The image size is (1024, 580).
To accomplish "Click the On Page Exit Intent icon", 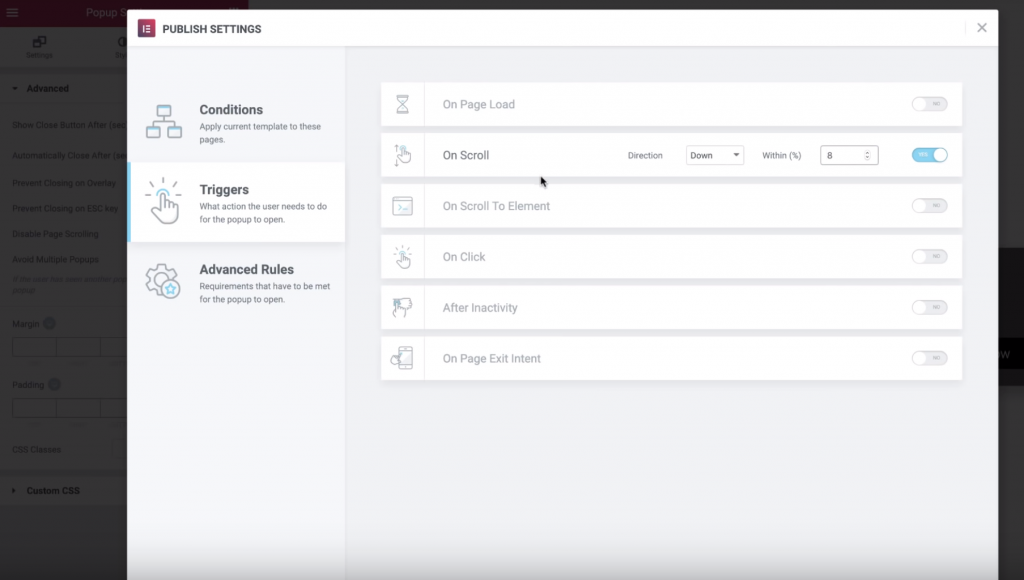I will pyautogui.click(x=402, y=358).
